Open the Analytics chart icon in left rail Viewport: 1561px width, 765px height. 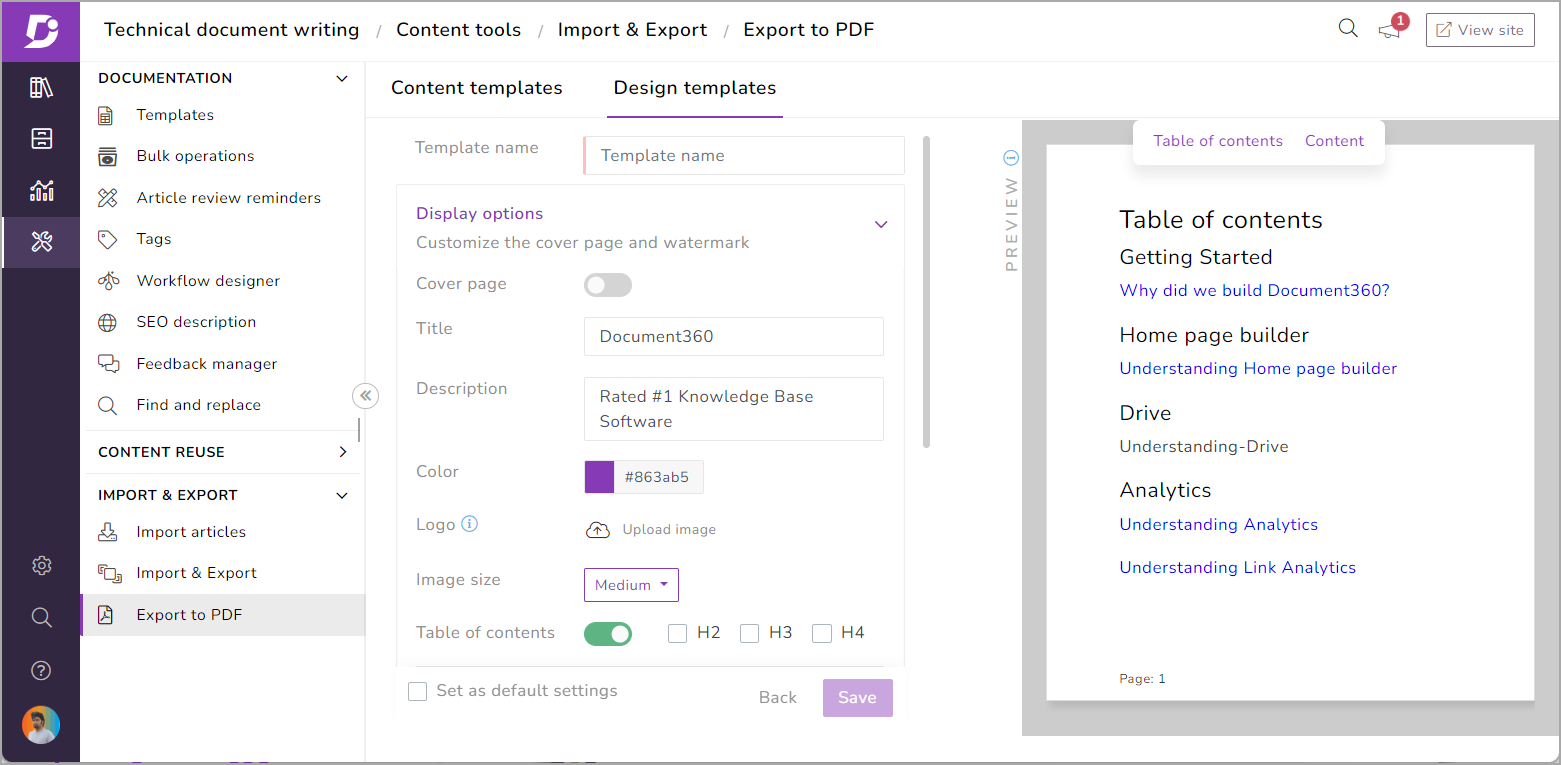coord(41,190)
